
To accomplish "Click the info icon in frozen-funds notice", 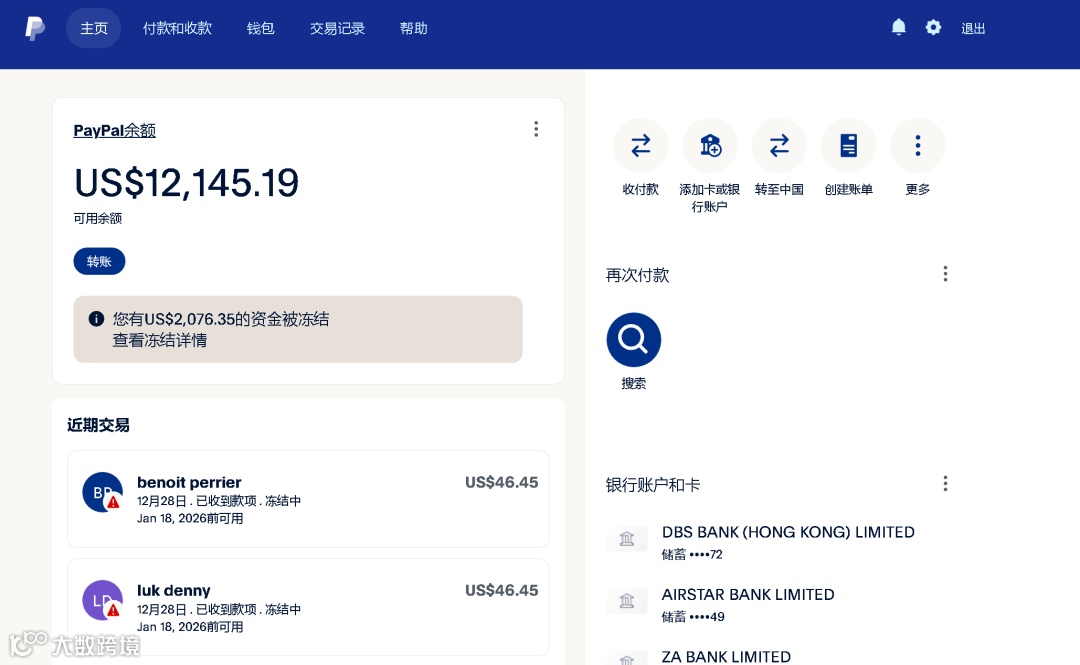I will [96, 319].
